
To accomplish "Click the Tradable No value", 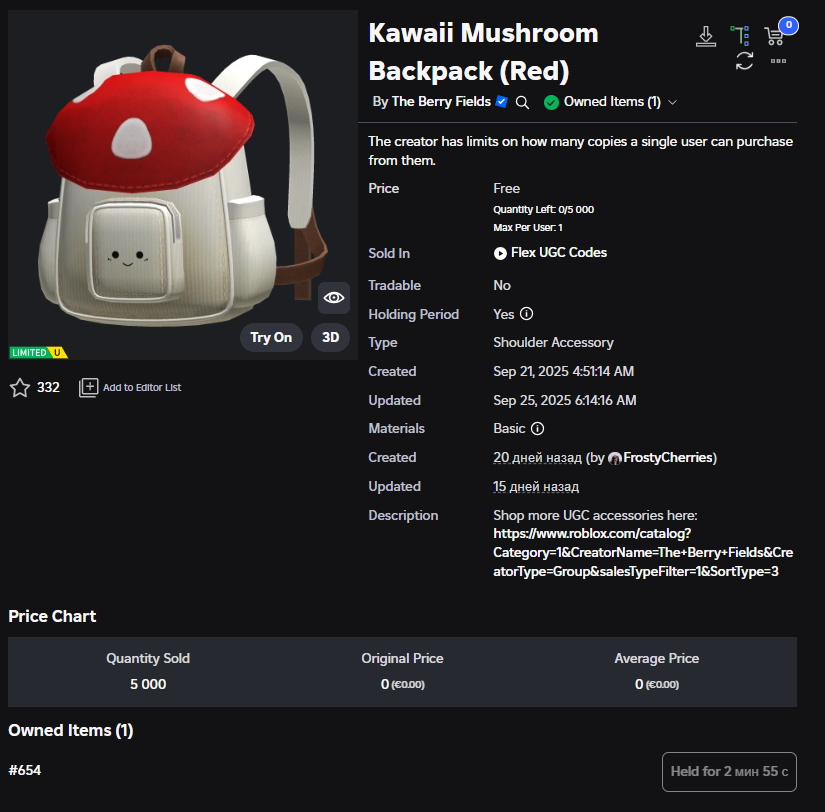I will (x=502, y=285).
